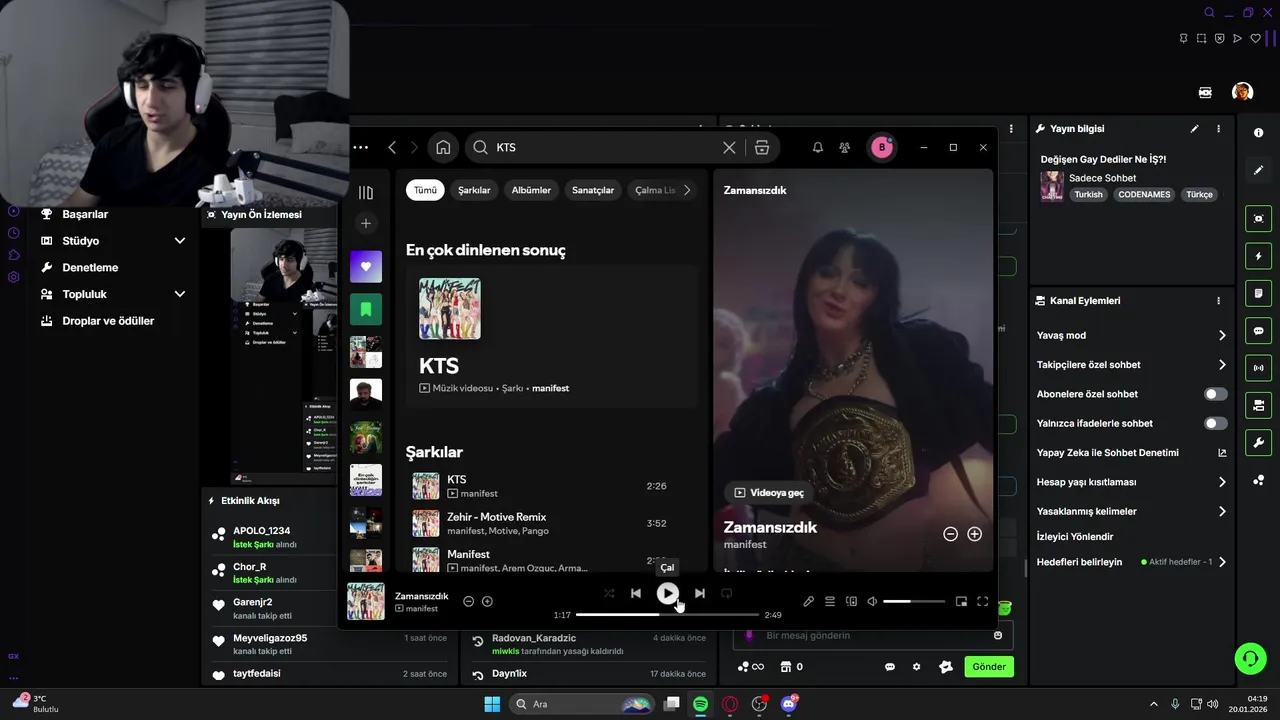Open Spotify three-dot app menu

click(x=361, y=147)
